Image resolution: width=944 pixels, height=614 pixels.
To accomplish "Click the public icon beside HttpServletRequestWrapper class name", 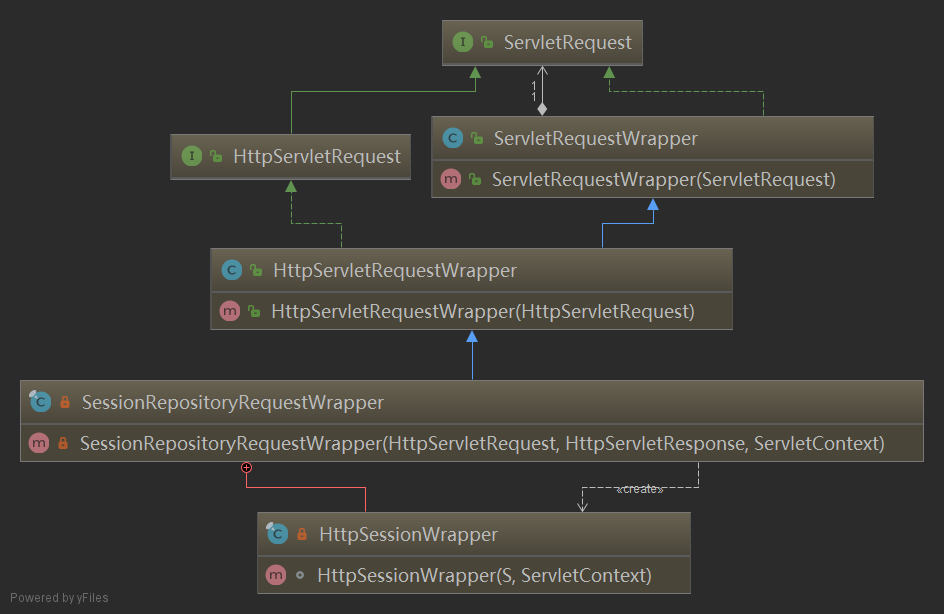I will tap(256, 270).
